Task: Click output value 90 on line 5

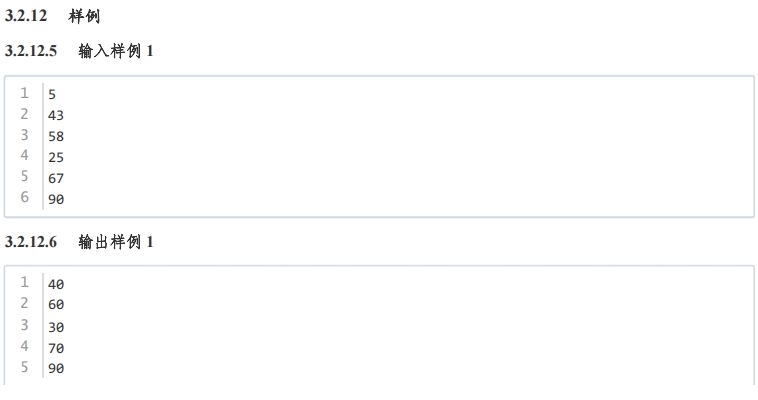Action: (56, 369)
